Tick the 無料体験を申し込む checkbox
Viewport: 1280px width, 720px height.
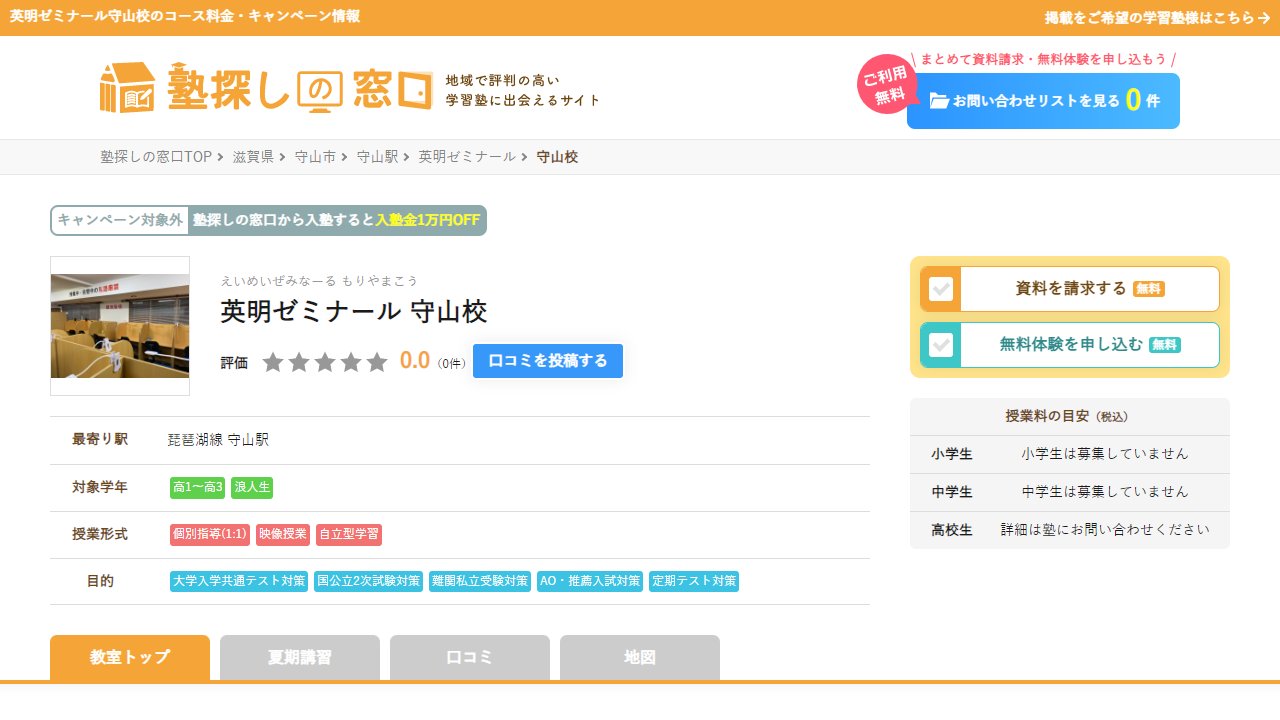pyautogui.click(x=941, y=345)
